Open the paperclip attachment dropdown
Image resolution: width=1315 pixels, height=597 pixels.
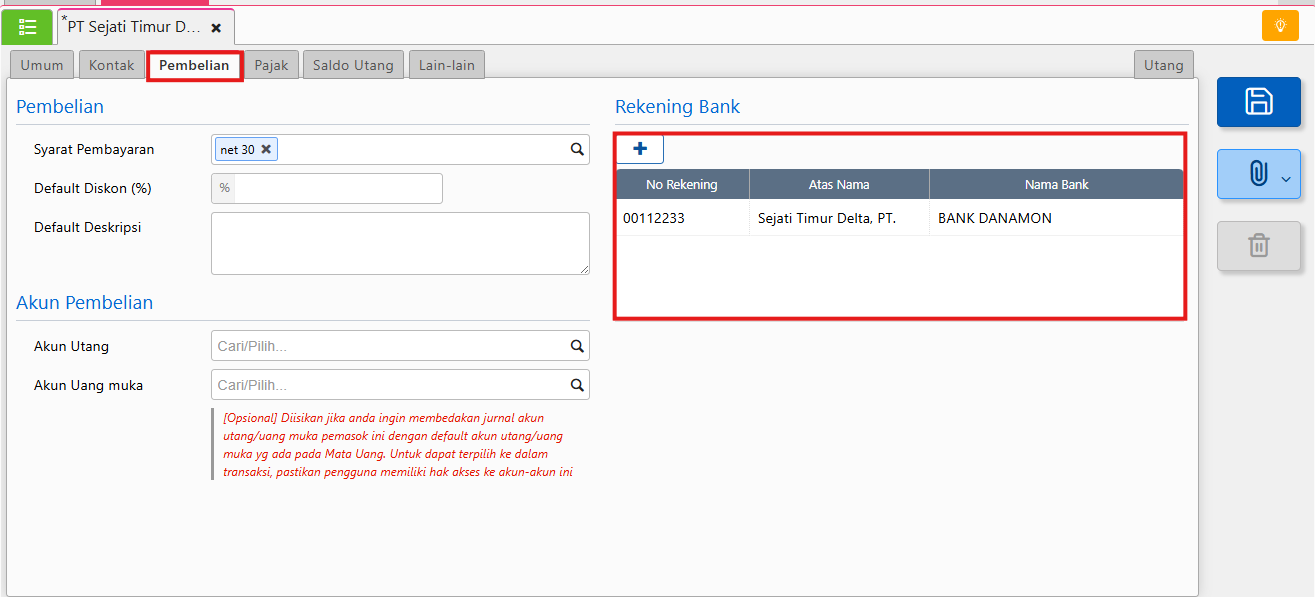click(1258, 174)
